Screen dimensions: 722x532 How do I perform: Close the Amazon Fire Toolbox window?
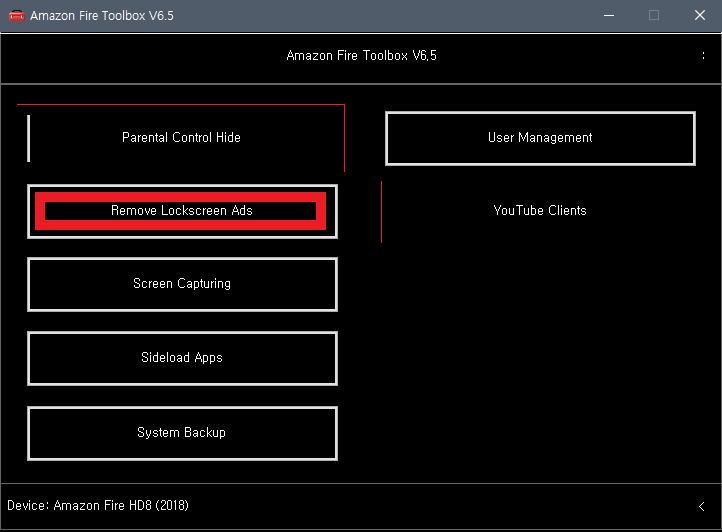pos(699,15)
